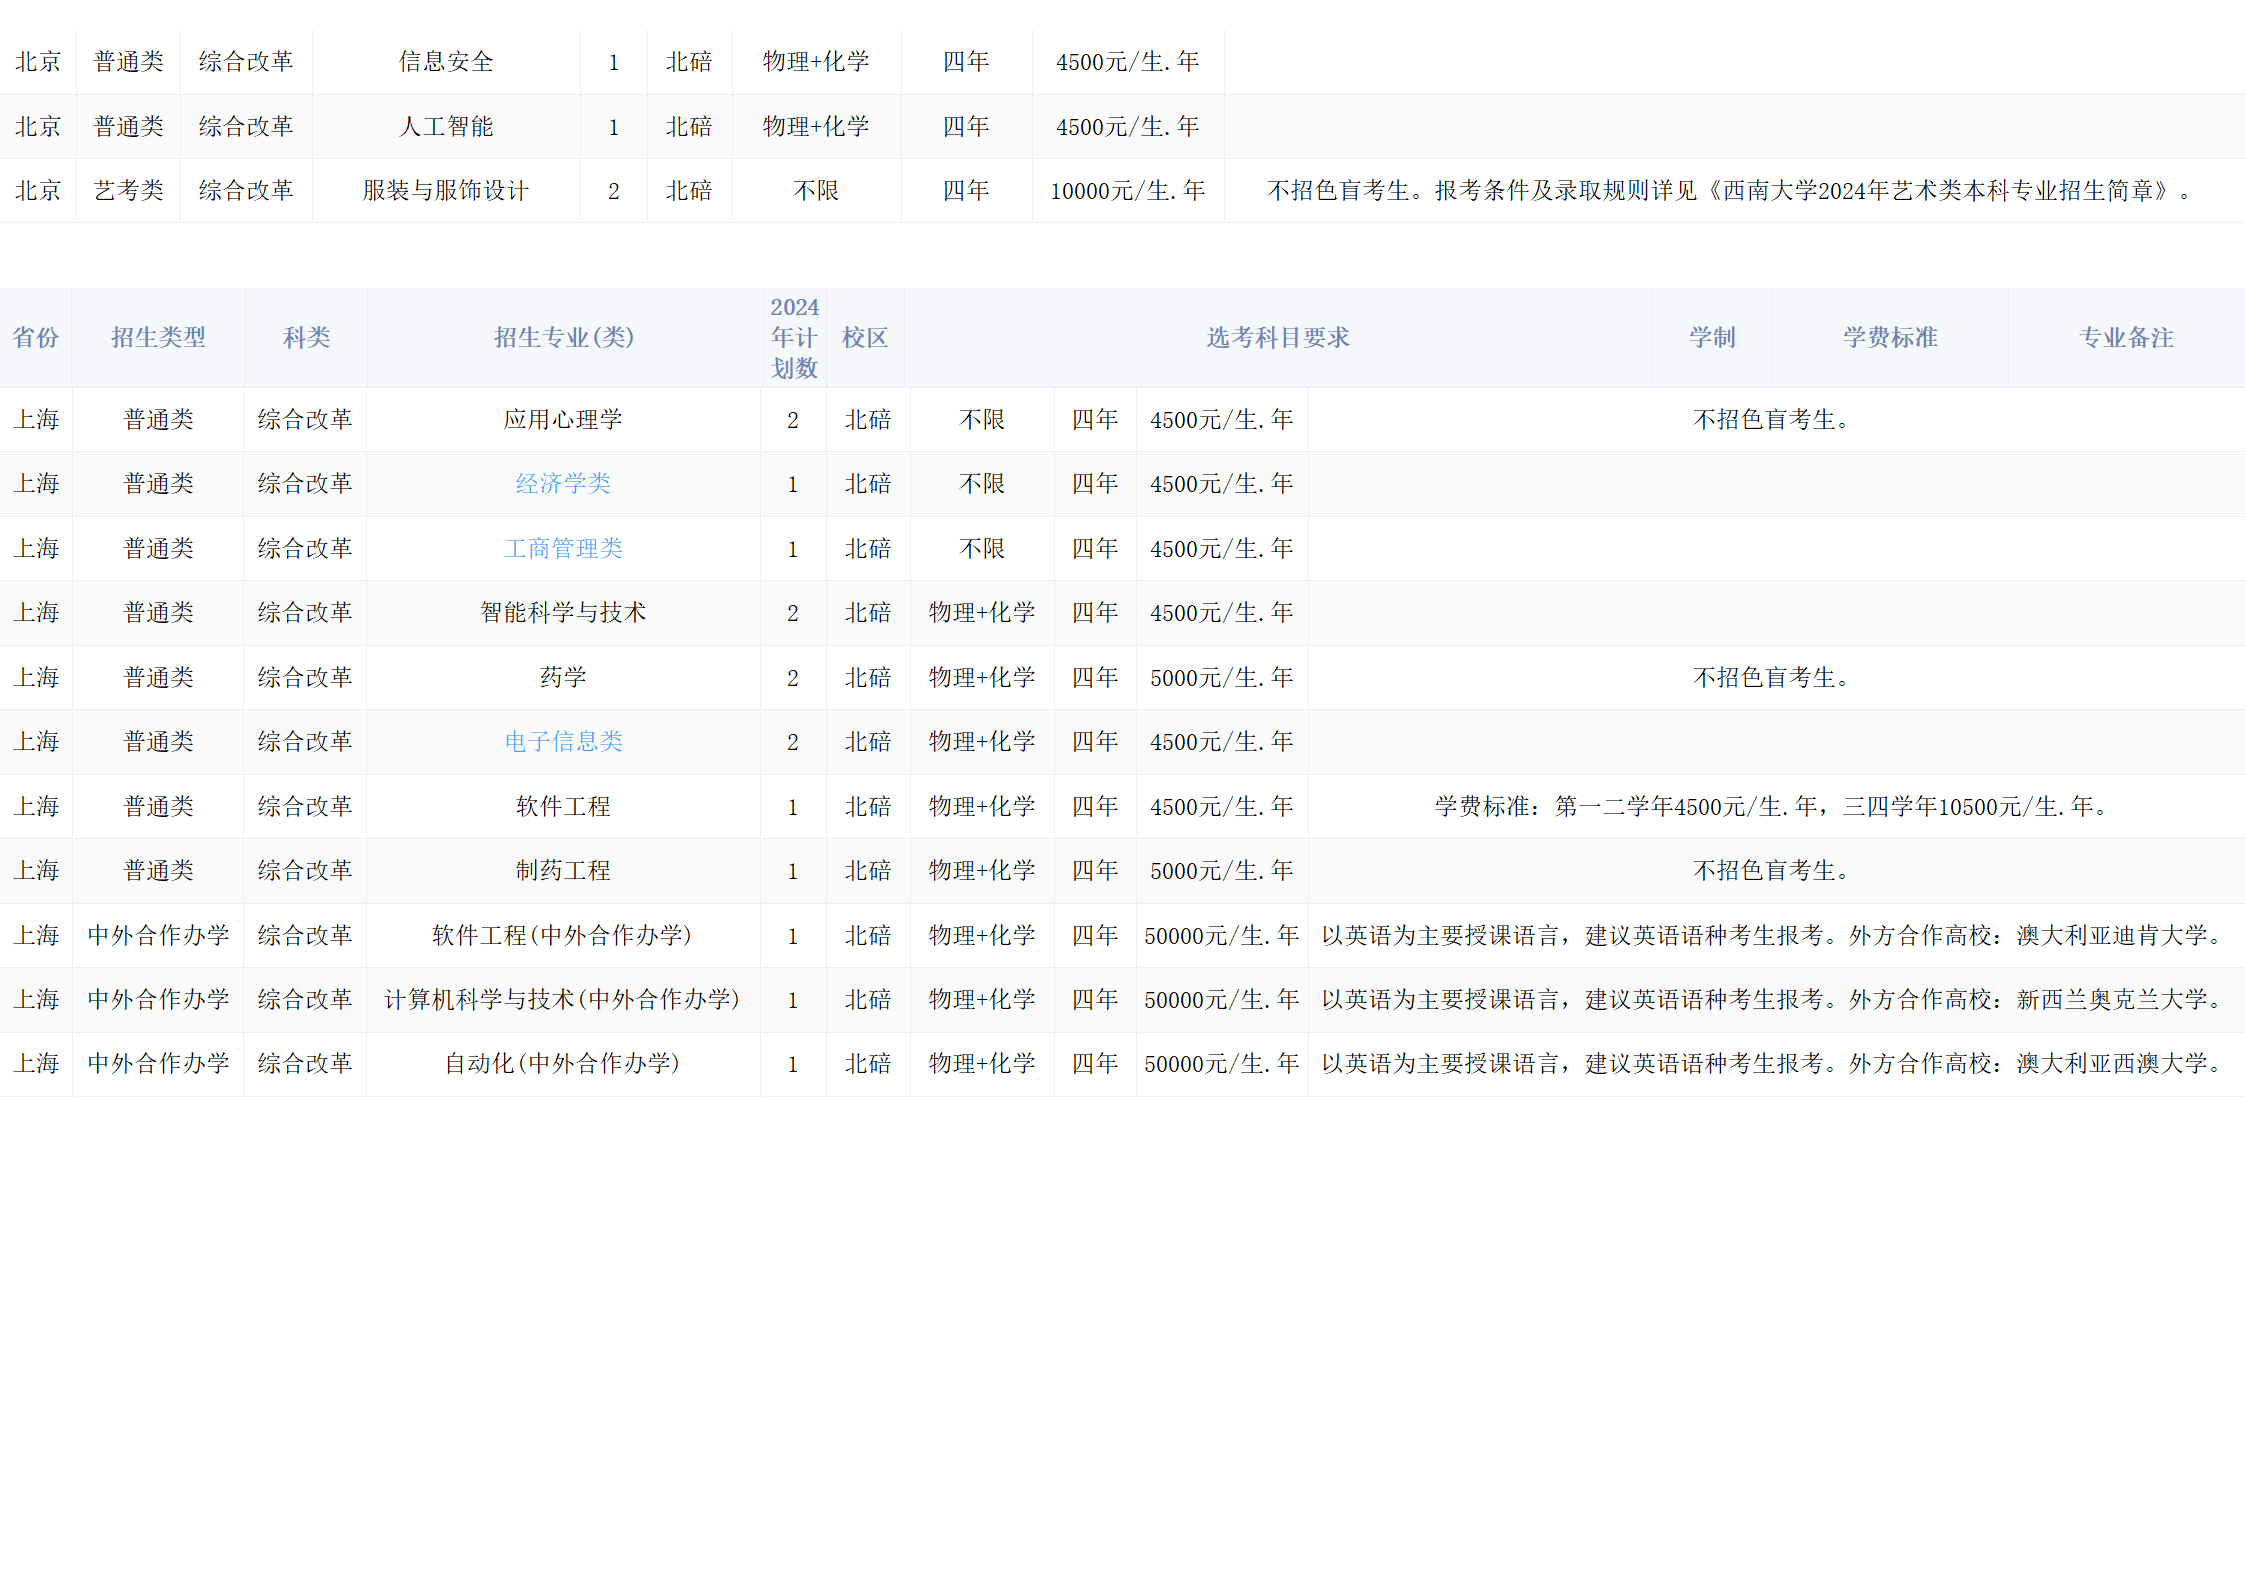Click the 服装与服饰设计 cell in Beijing row
This screenshot has width=2245, height=1587.
tap(446, 191)
